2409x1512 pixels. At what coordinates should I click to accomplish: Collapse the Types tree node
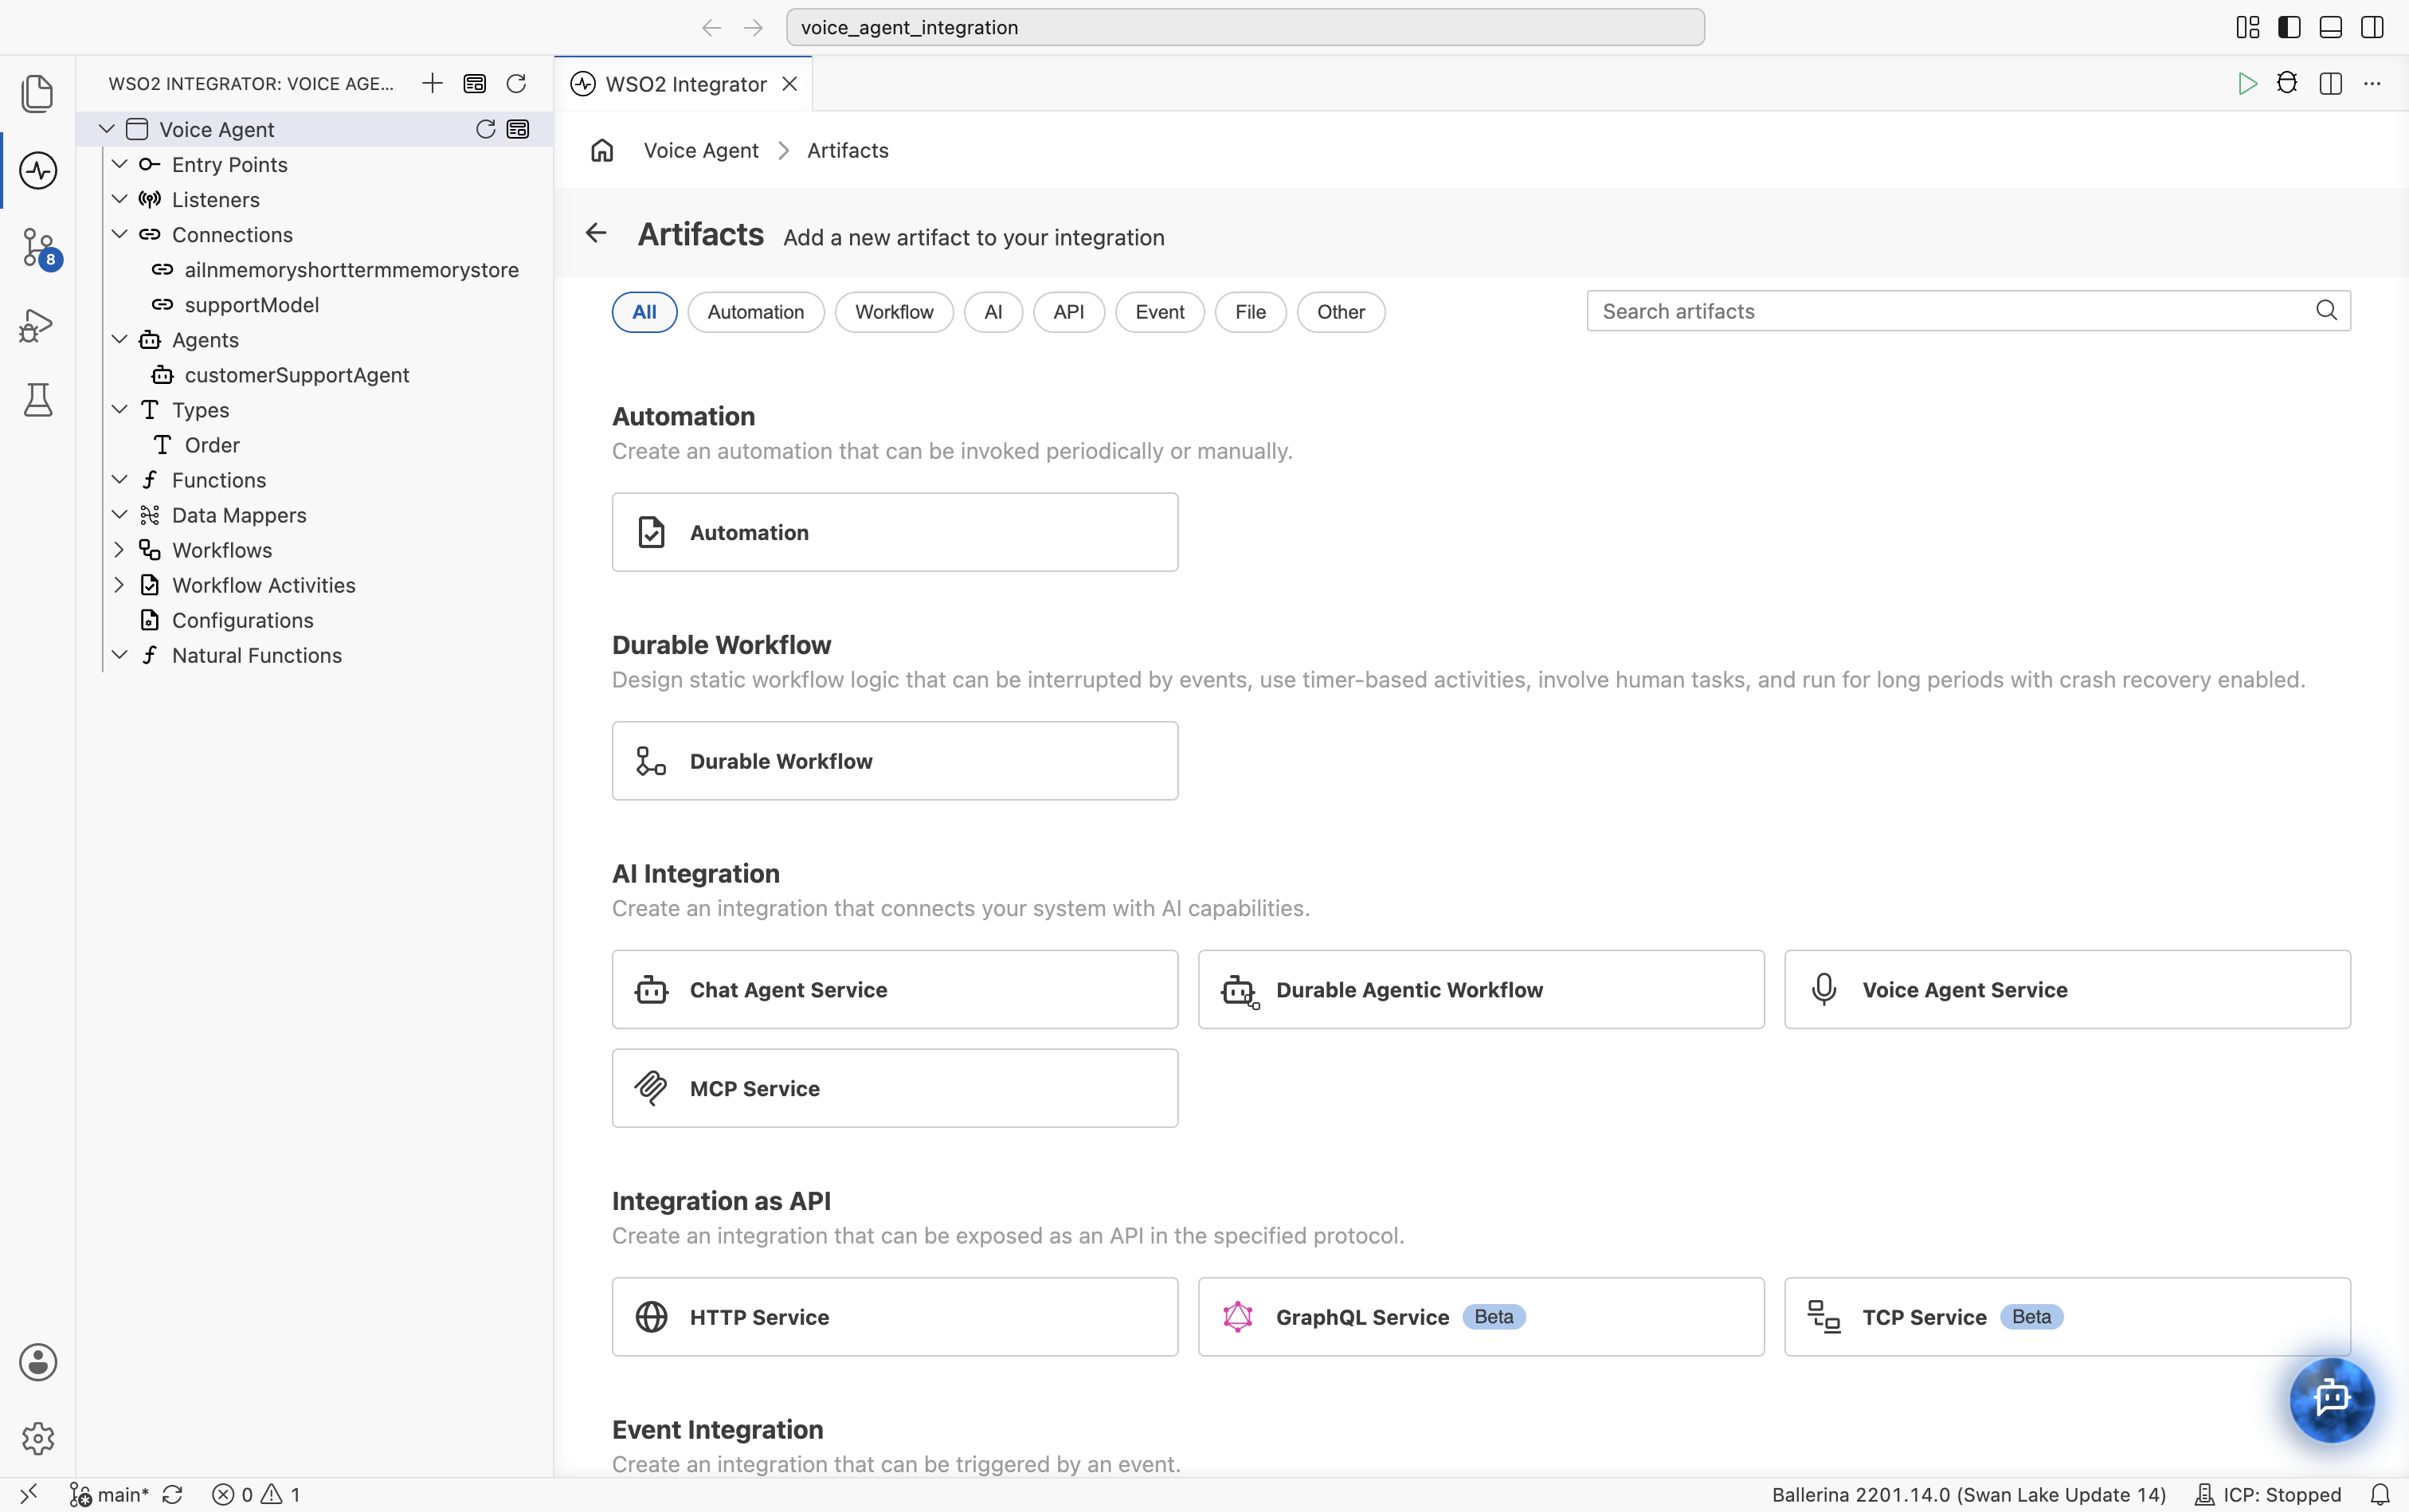[119, 409]
